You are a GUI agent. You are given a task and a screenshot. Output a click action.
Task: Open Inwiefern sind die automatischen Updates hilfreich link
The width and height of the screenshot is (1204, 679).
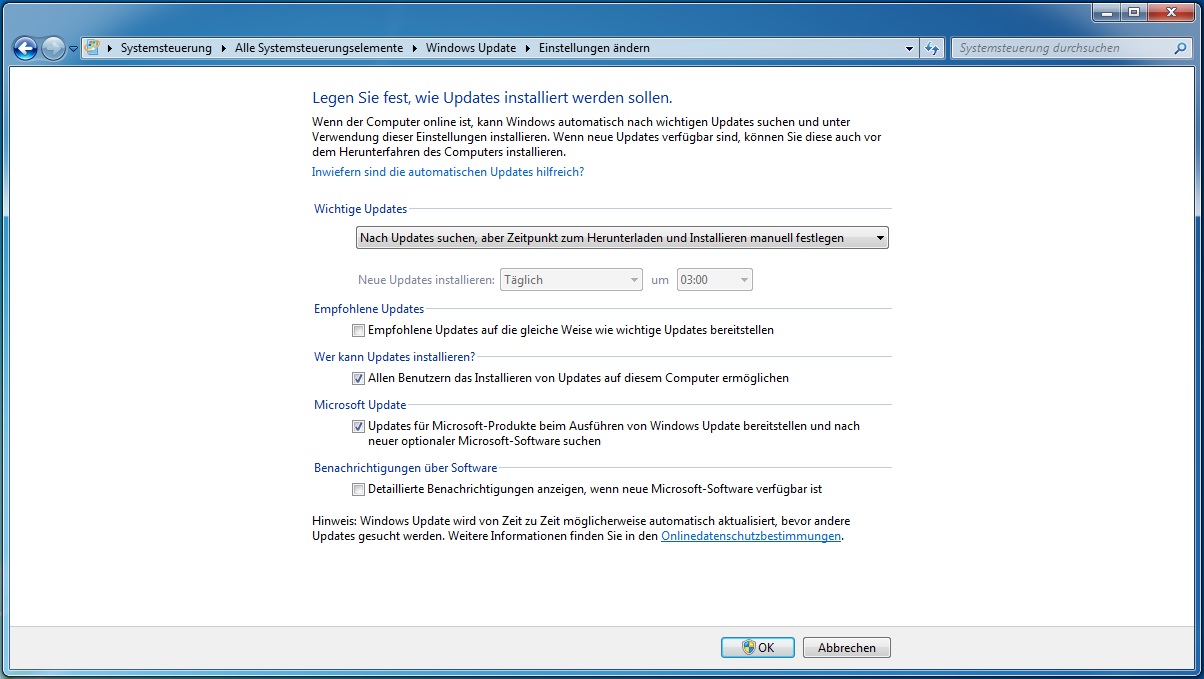pyautogui.click(x=448, y=172)
